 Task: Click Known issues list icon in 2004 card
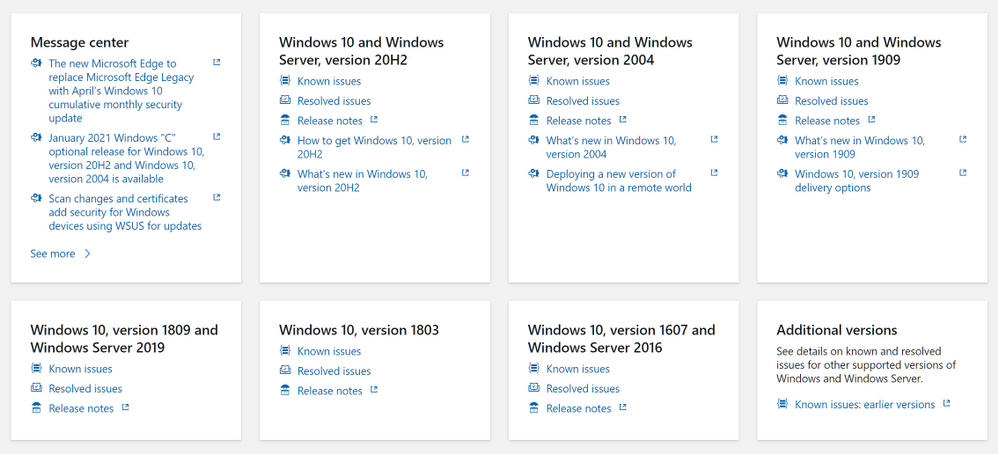[x=533, y=81]
